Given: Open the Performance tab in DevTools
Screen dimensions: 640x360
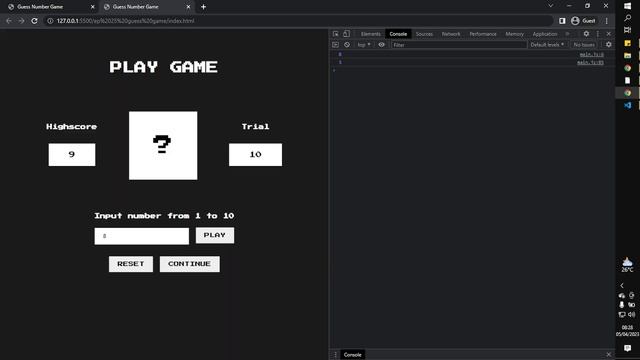Looking at the screenshot, I should (483, 34).
